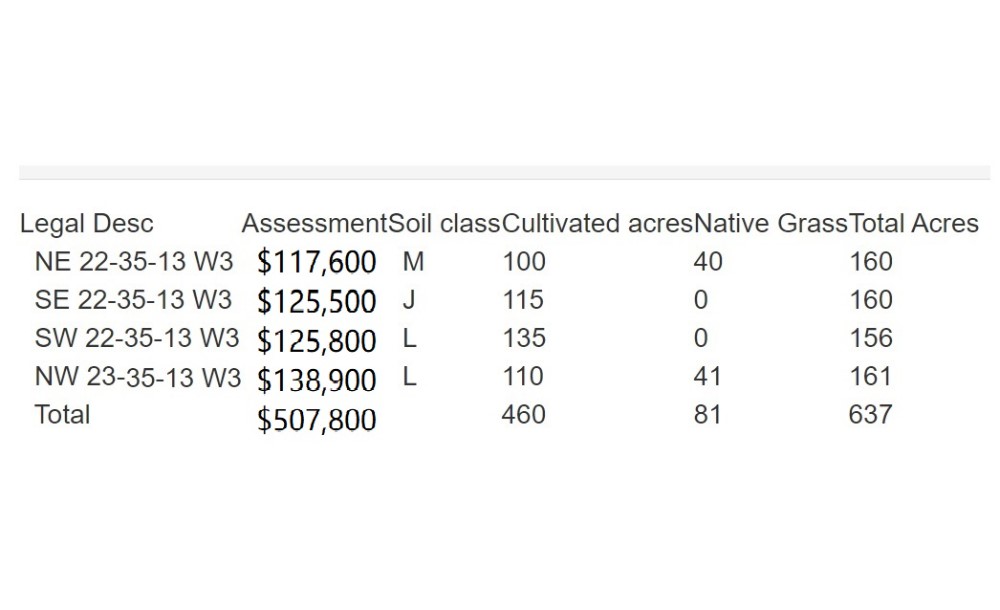
Task: Select the Assessment column header
Action: [x=314, y=224]
